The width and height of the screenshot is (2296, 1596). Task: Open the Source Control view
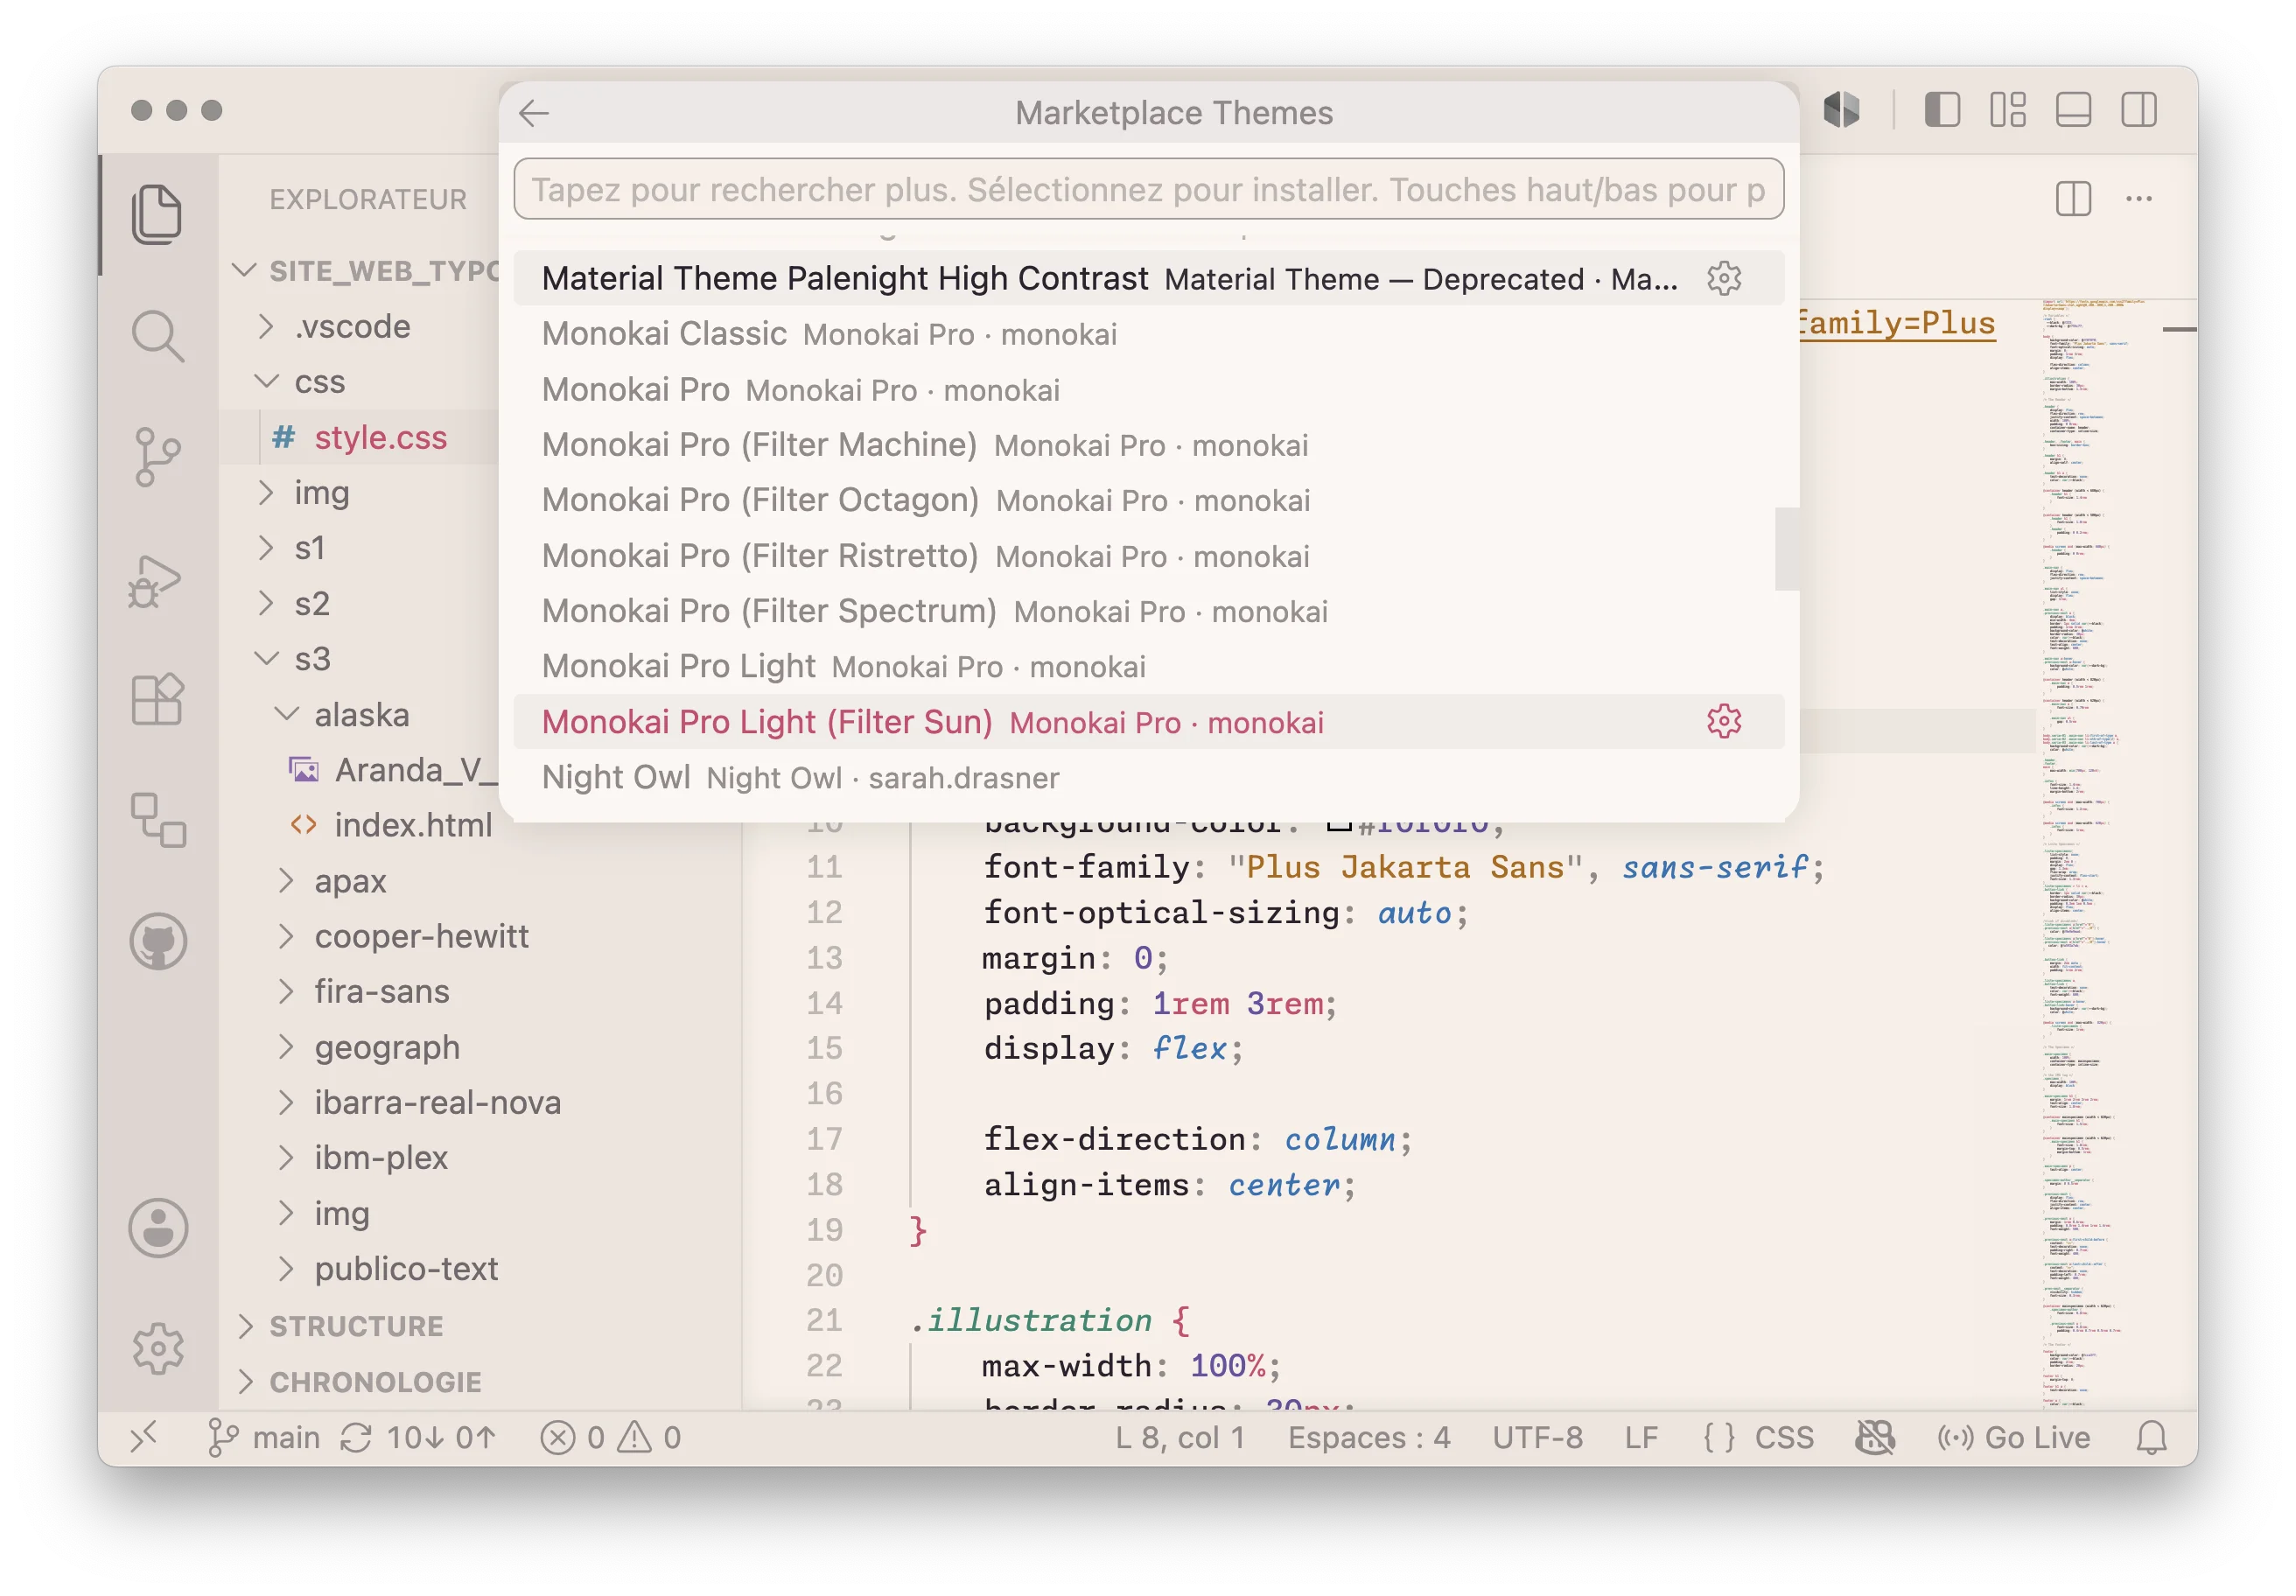(x=157, y=457)
